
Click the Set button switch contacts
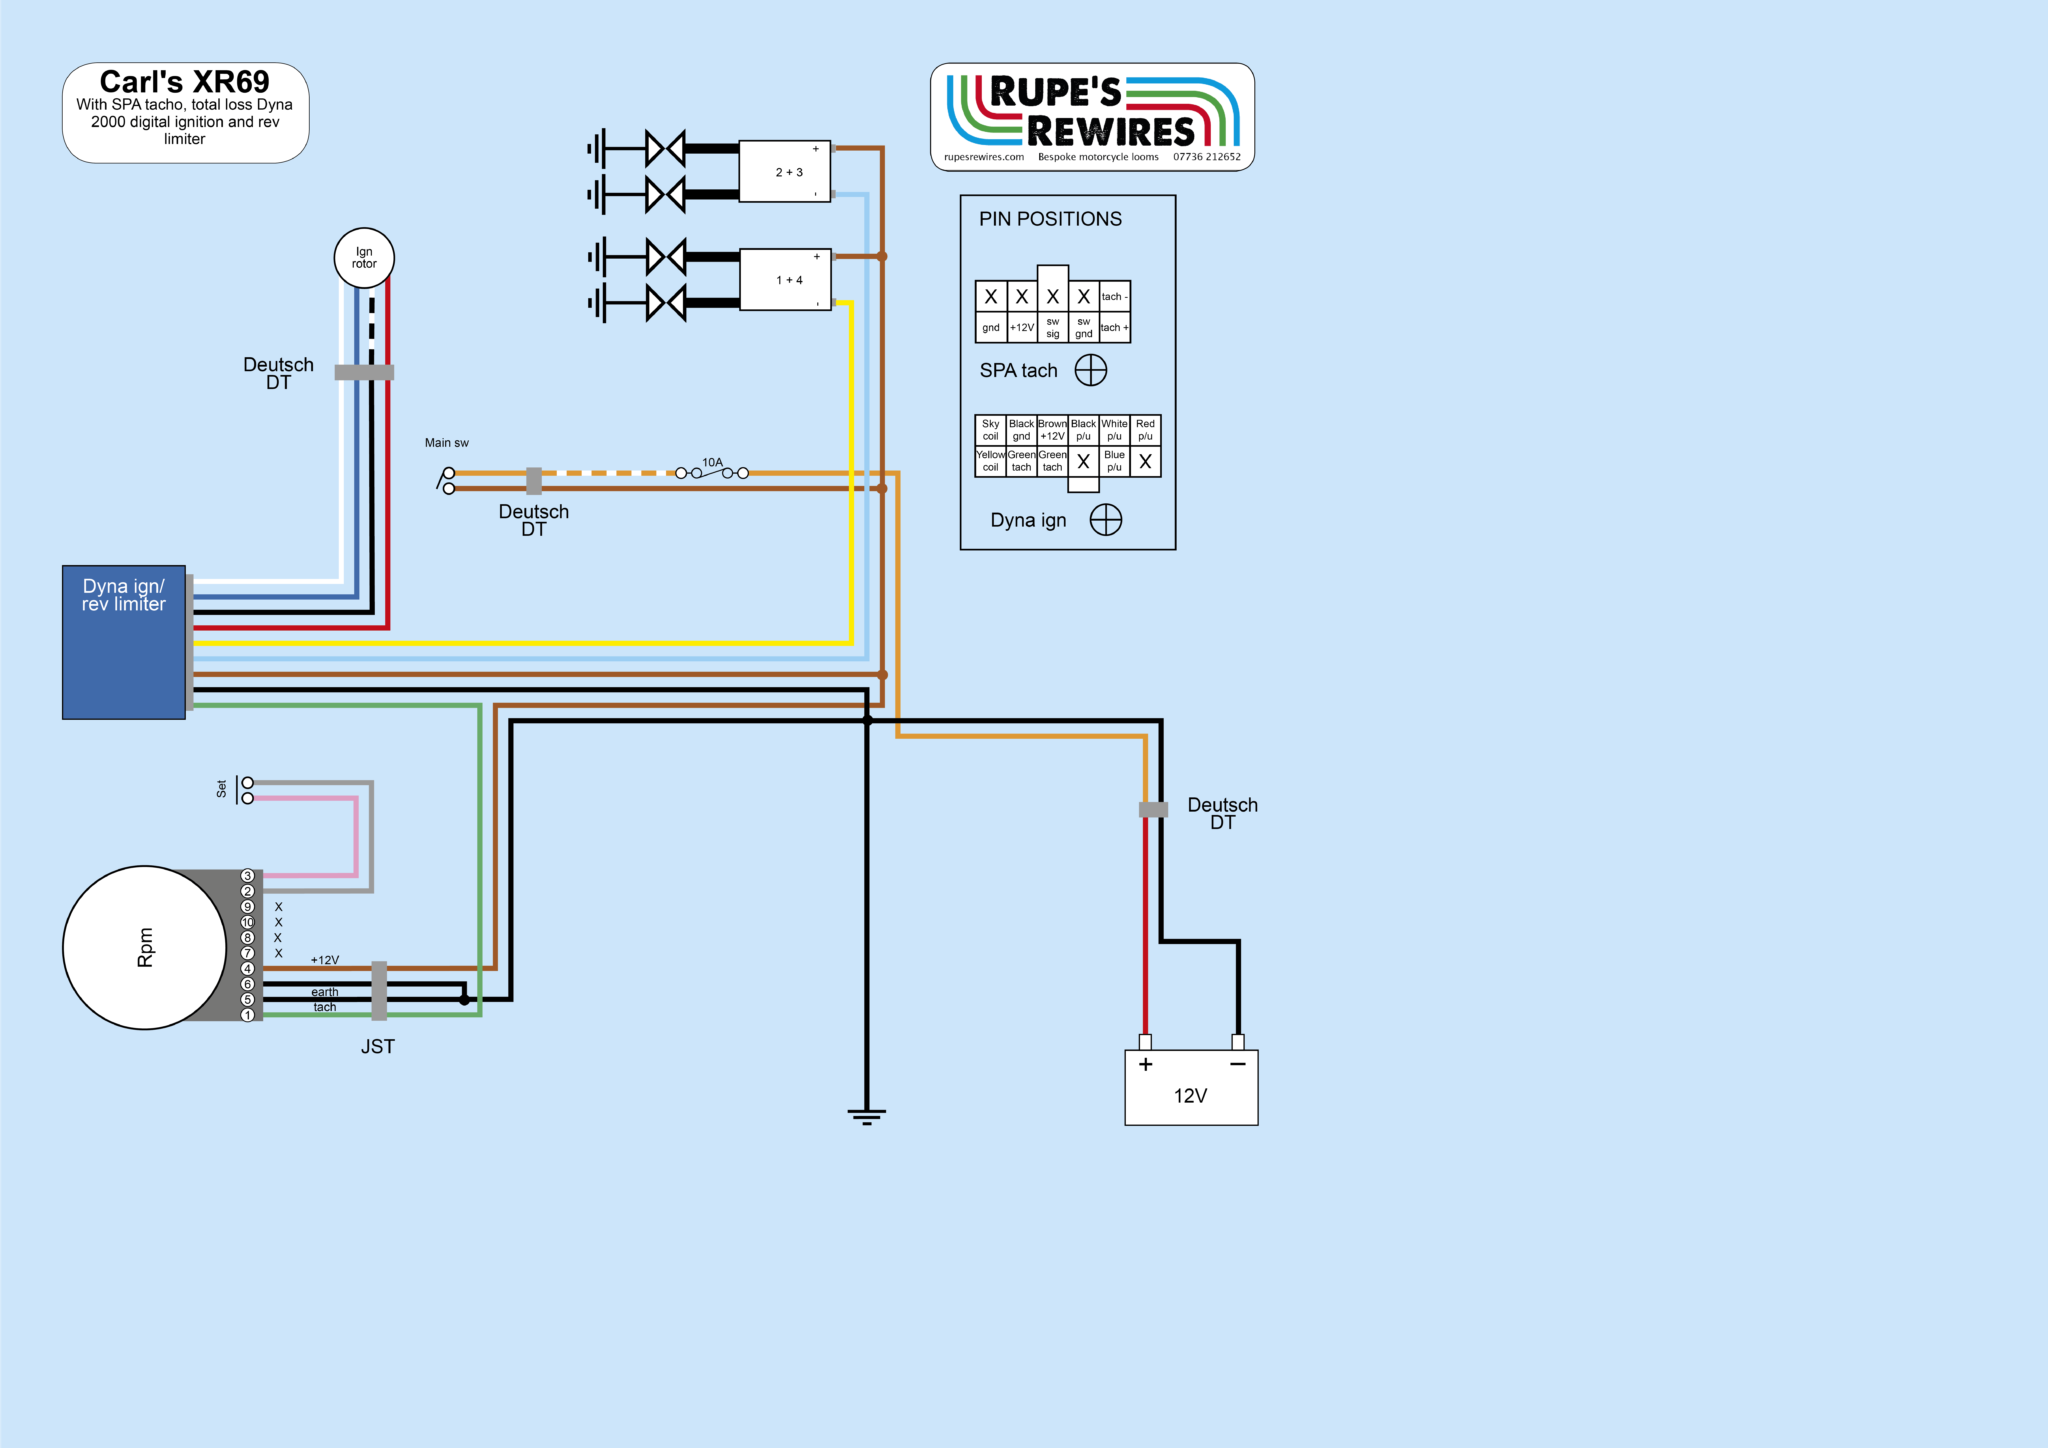(246, 790)
